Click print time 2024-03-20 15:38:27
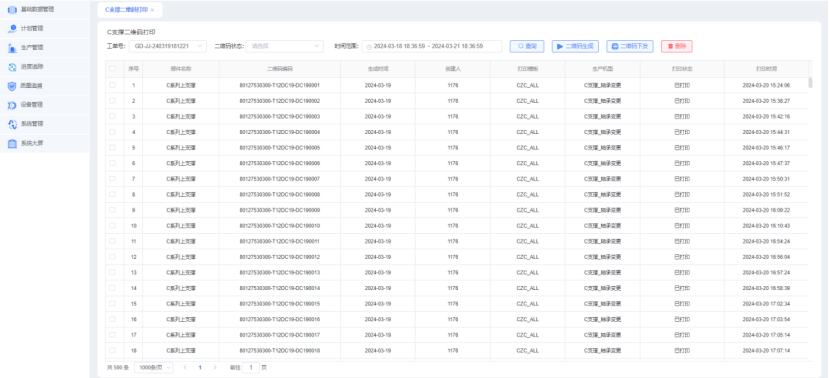This screenshot has width=829, height=378. click(x=766, y=101)
